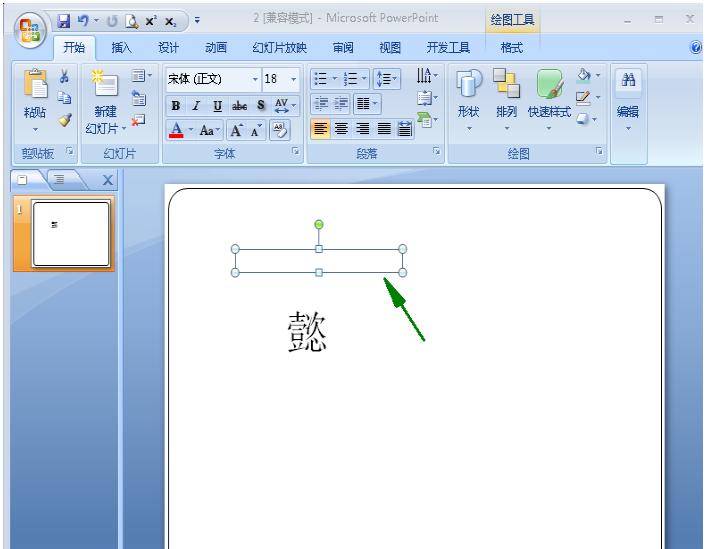The width and height of the screenshot is (707, 549).
Task: Open character spacing options
Action: pyautogui.click(x=285, y=106)
